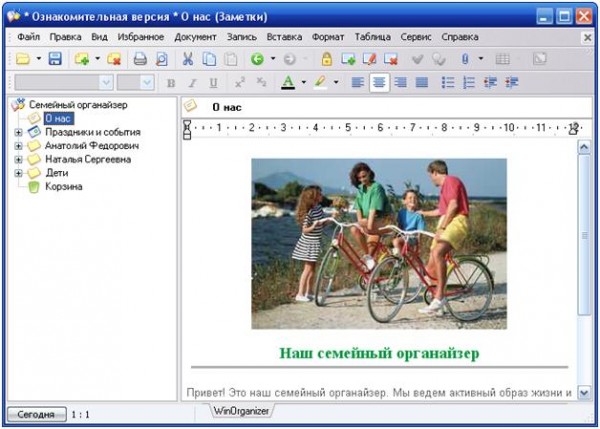The width and height of the screenshot is (600, 429).
Task: Open the dropdown arrow beside Add entry icon
Action: point(98,59)
